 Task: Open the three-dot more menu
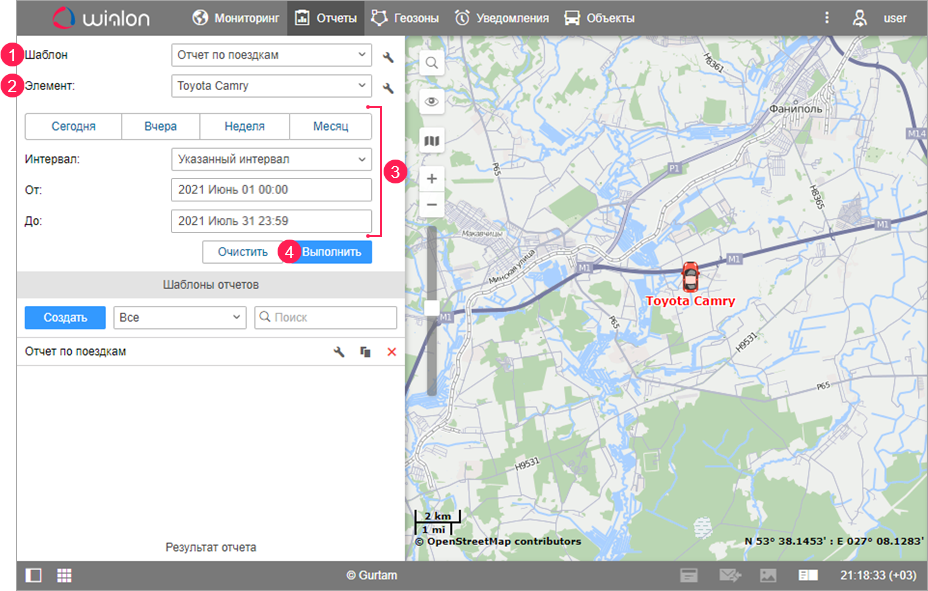pyautogui.click(x=827, y=18)
